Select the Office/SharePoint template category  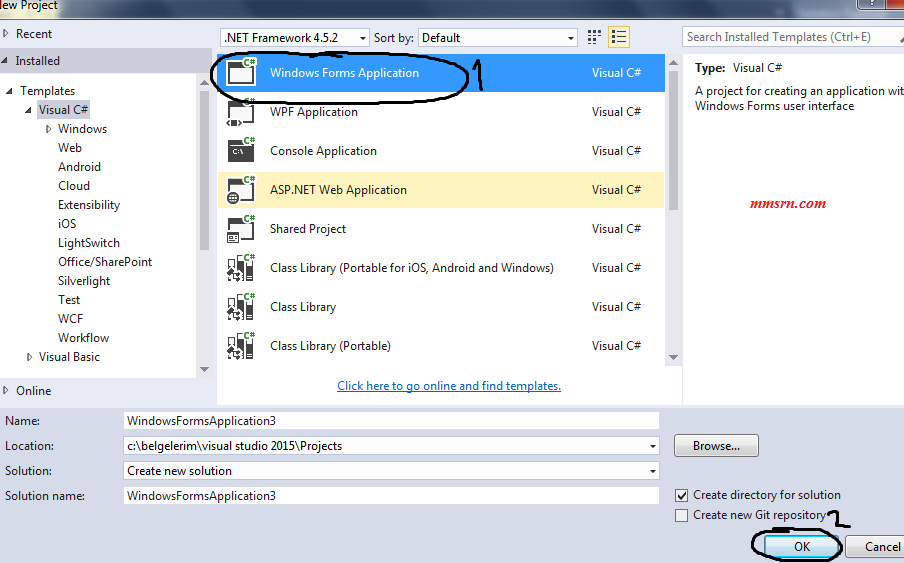pos(105,262)
